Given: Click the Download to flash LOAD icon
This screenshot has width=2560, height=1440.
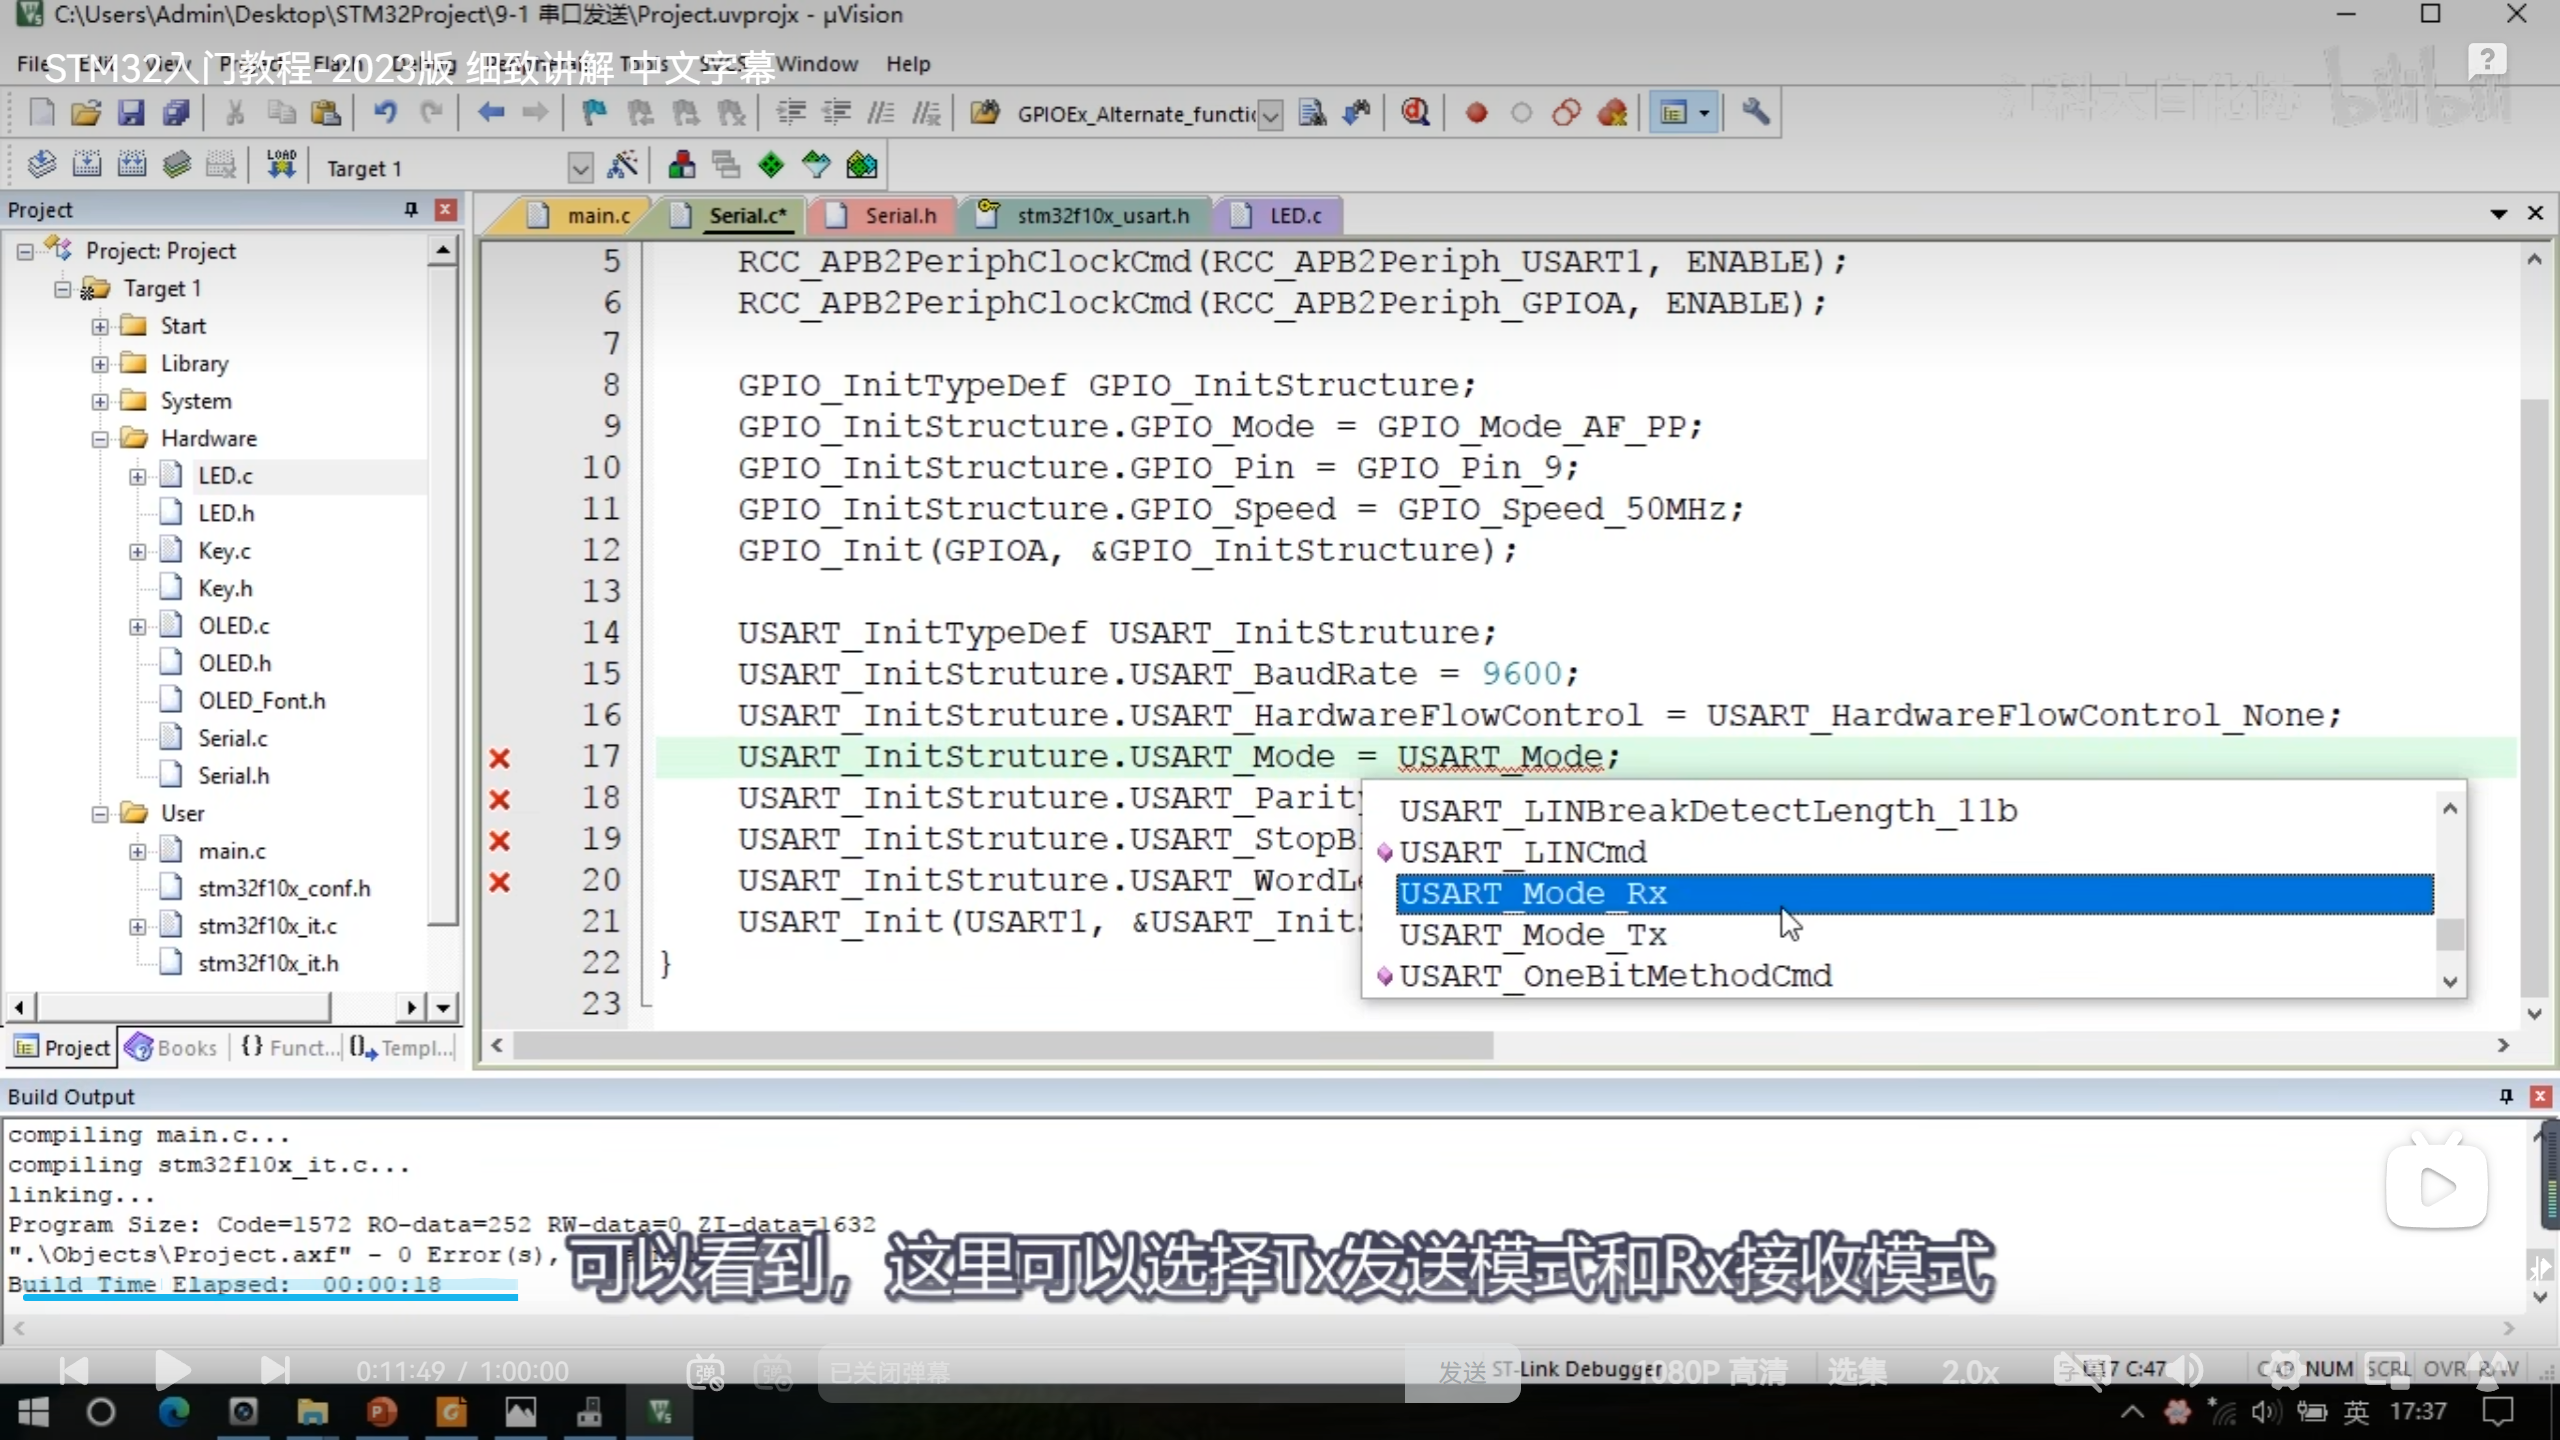Looking at the screenshot, I should [281, 165].
